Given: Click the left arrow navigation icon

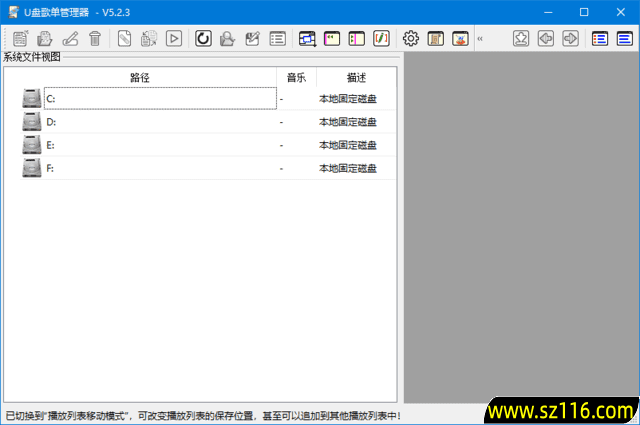Looking at the screenshot, I should (546, 38).
